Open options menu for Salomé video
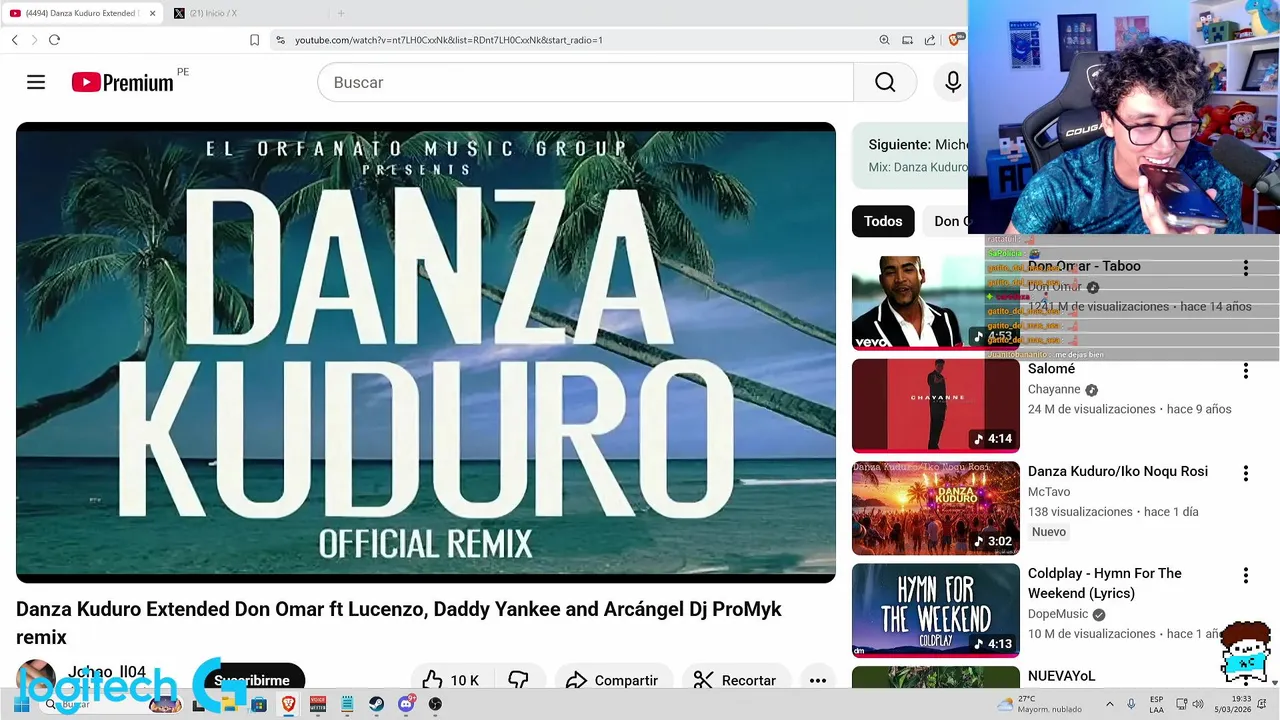Viewport: 1280px width, 720px height. tap(1245, 371)
